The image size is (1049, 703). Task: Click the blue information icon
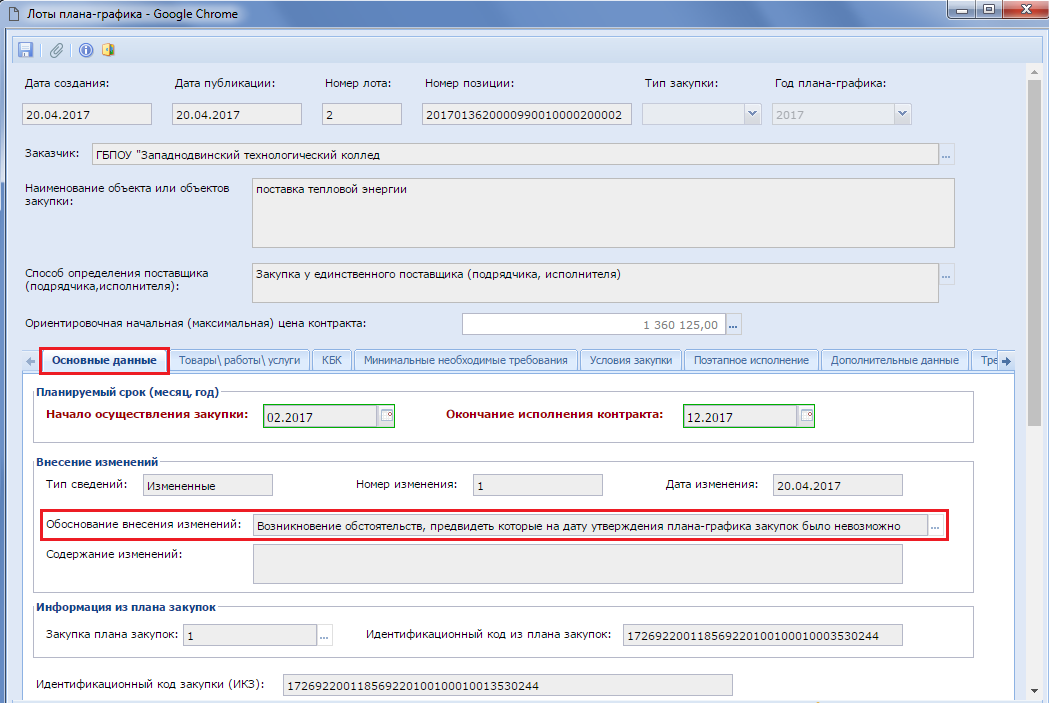click(x=86, y=50)
